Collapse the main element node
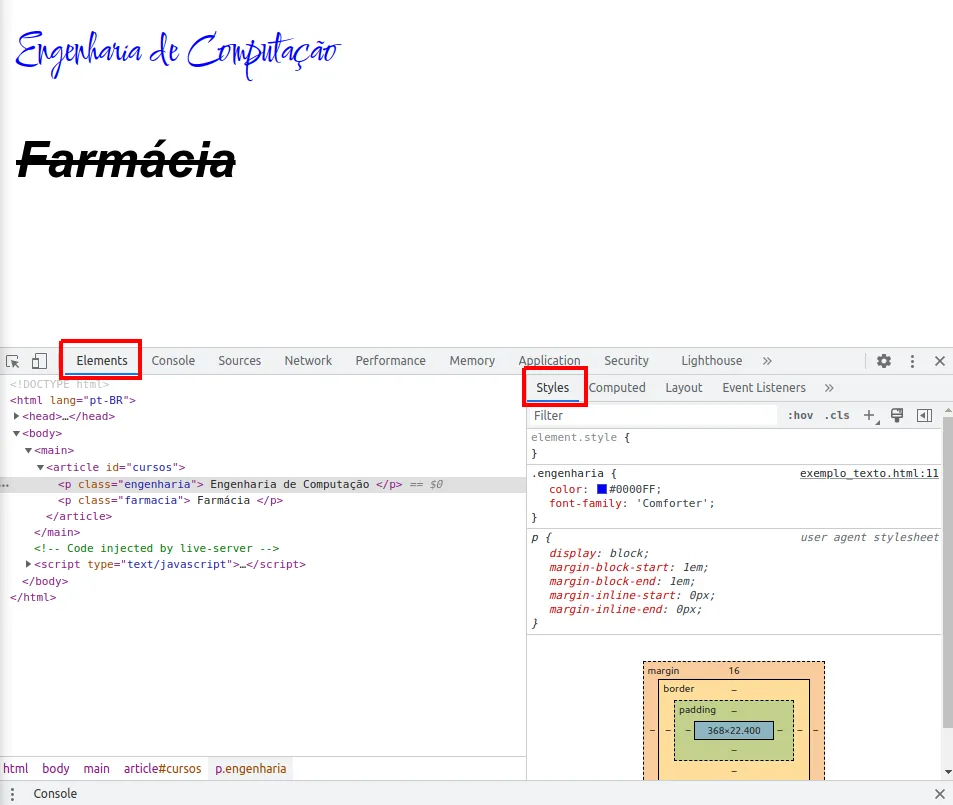This screenshot has height=805, width=953. click(x=29, y=451)
